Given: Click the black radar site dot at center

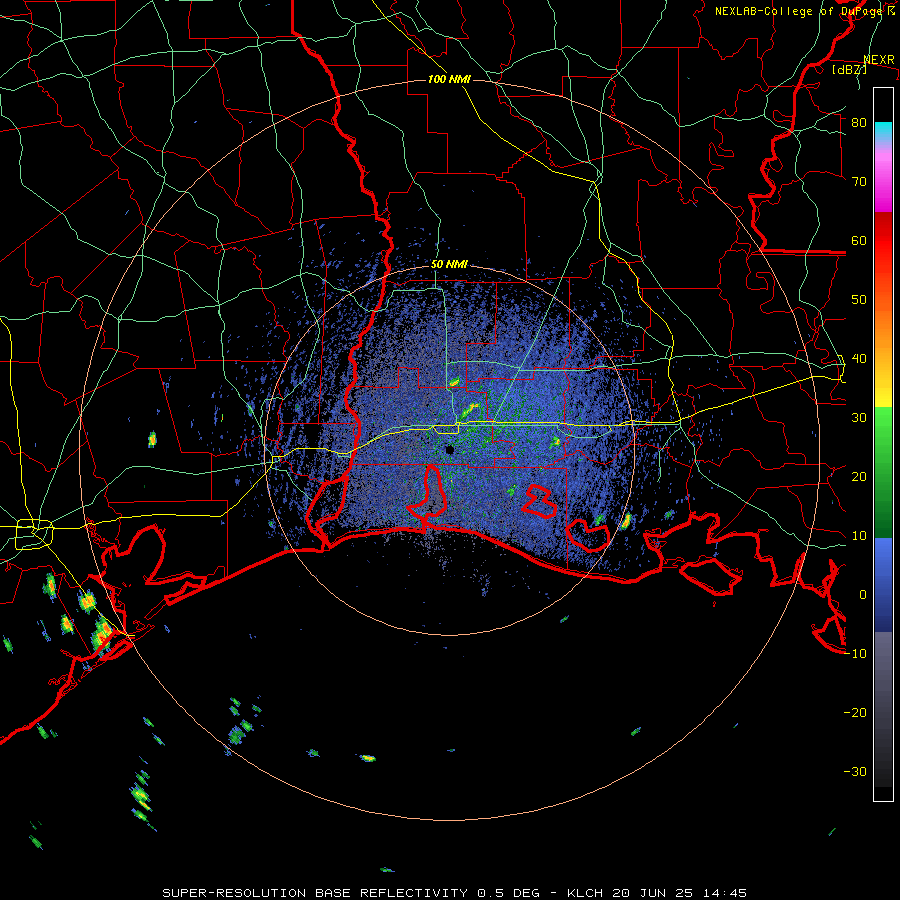Looking at the screenshot, I should 450,450.
